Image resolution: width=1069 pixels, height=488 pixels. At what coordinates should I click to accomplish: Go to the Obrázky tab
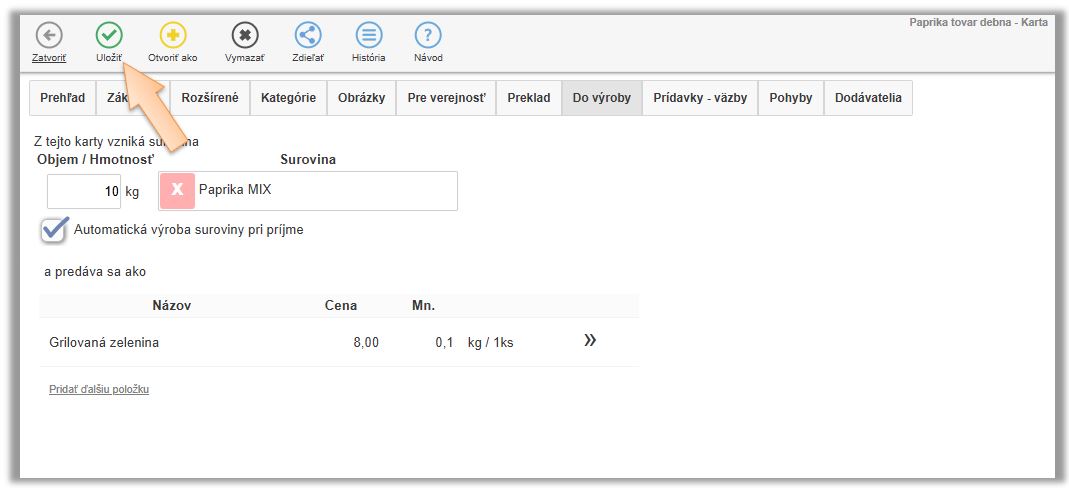(x=361, y=98)
